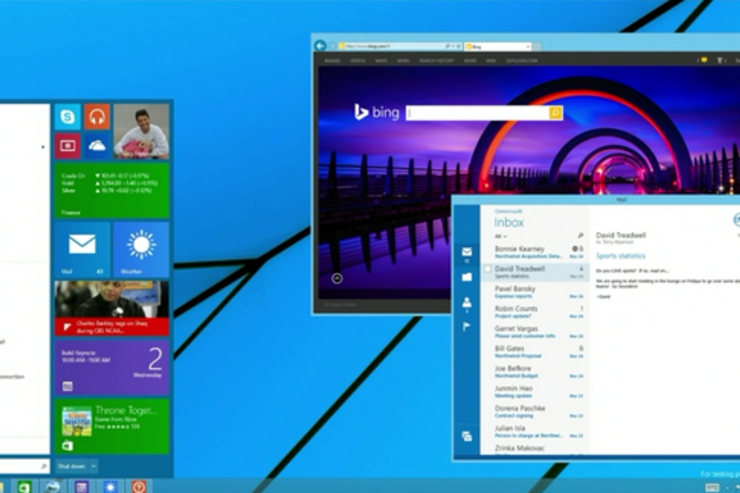Open the purple Calendar taskbar icon
This screenshot has width=740, height=493.
(x=81, y=486)
